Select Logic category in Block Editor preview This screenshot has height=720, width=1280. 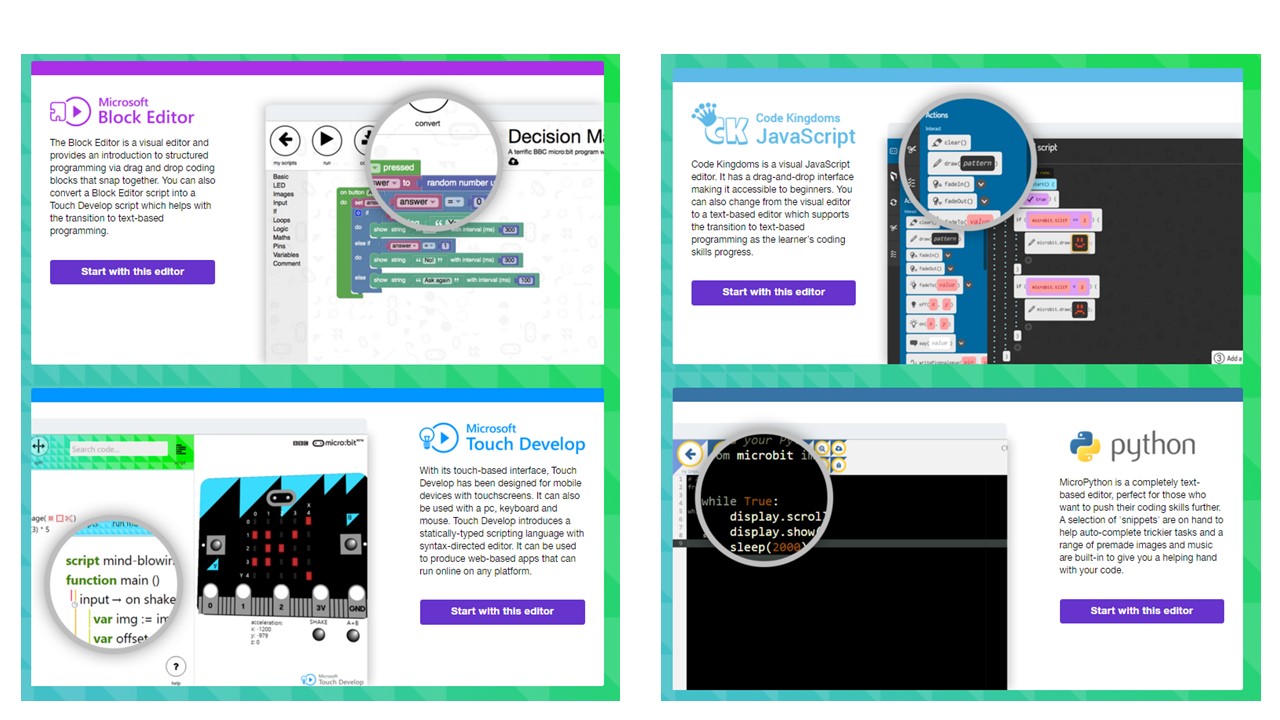pyautogui.click(x=281, y=229)
